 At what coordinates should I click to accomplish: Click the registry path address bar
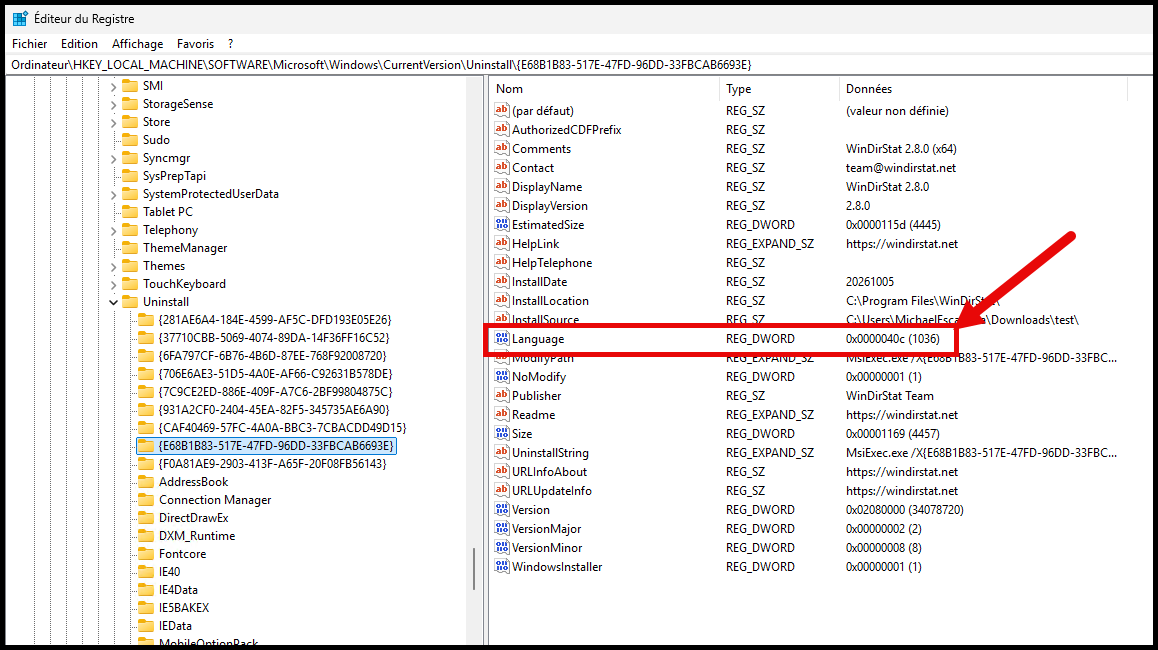pos(579,65)
